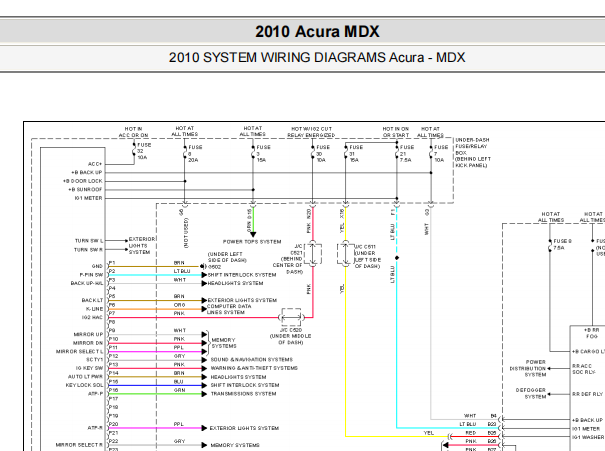Select the FUSE 8 7.5A label
The width and height of the screenshot is (605, 451).
point(562,244)
